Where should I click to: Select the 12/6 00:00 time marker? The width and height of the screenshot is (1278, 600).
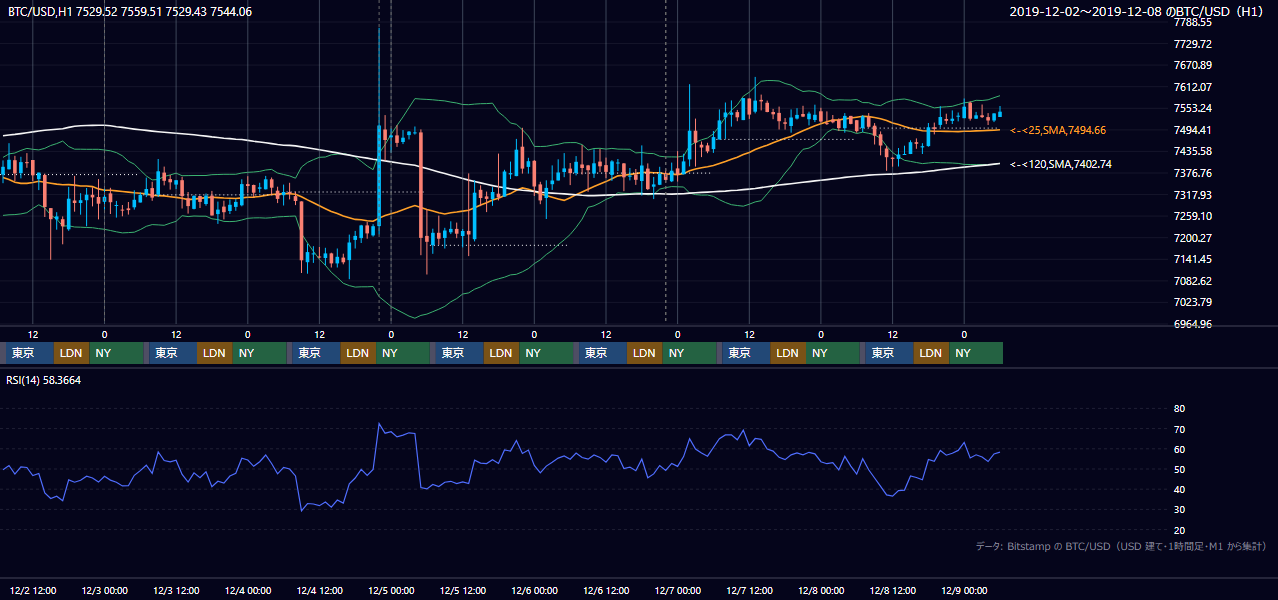pyautogui.click(x=534, y=590)
